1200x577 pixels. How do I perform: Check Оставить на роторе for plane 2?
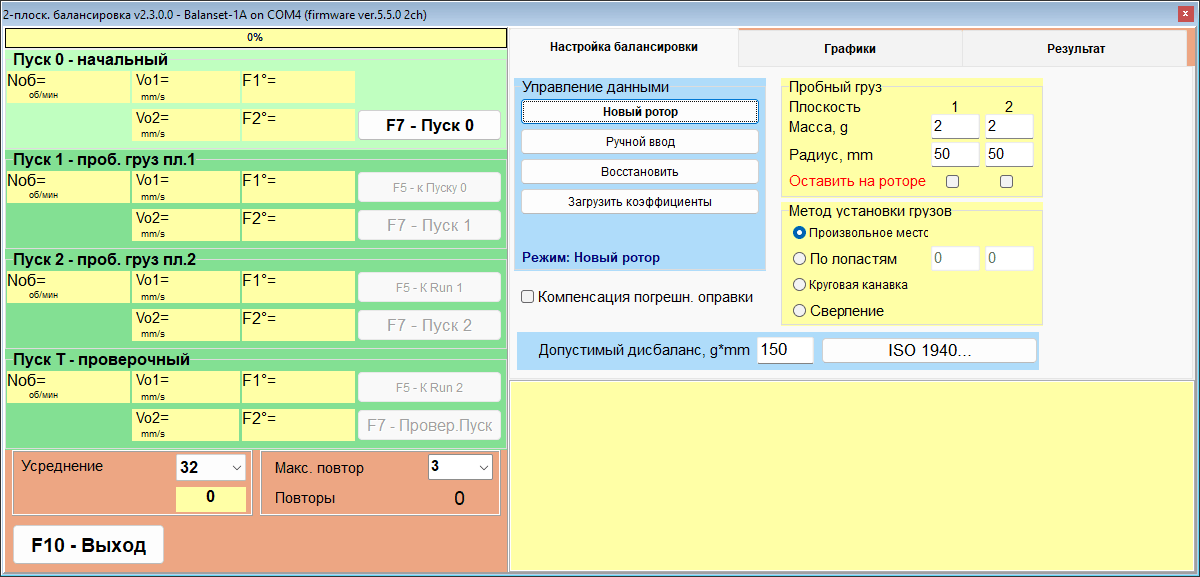point(1006,181)
